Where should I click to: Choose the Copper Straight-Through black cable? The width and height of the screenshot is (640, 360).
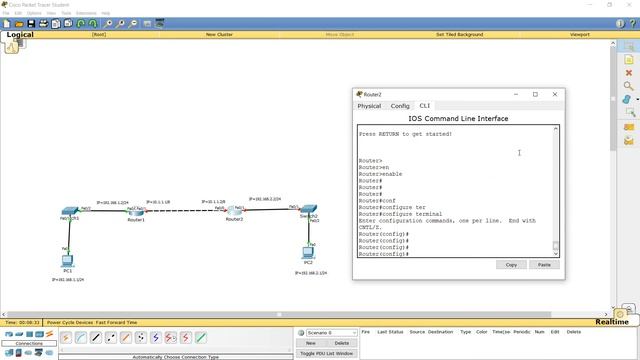click(x=96, y=338)
